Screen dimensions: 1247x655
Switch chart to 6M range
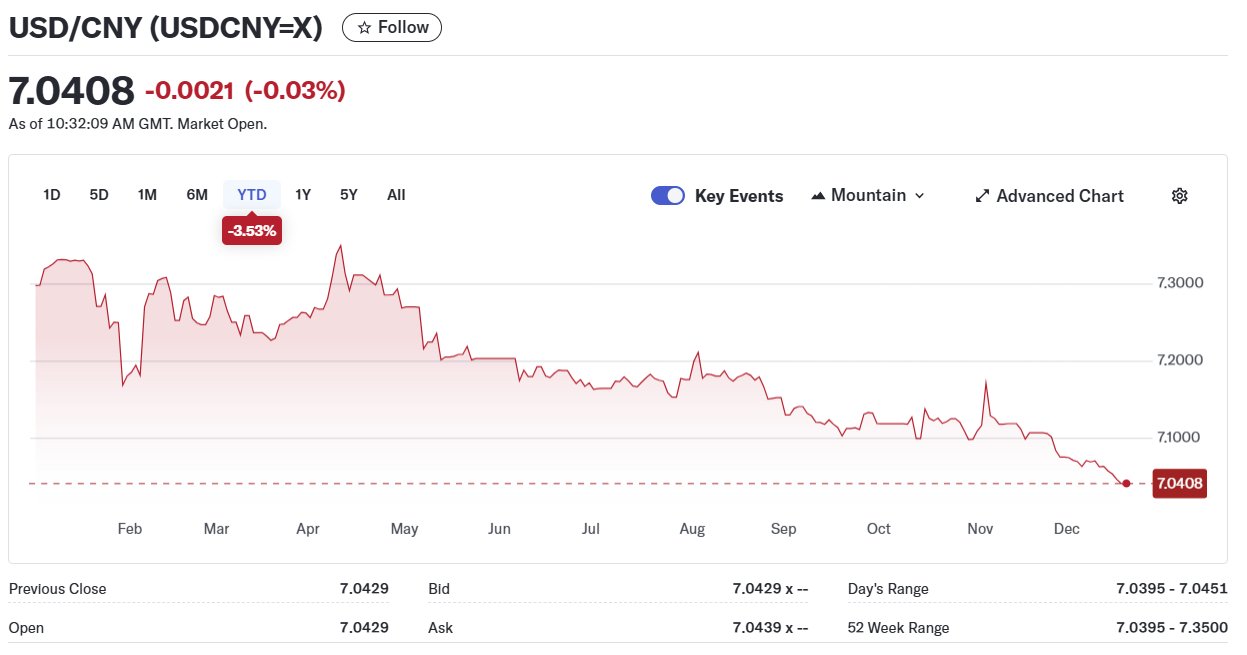coord(197,195)
